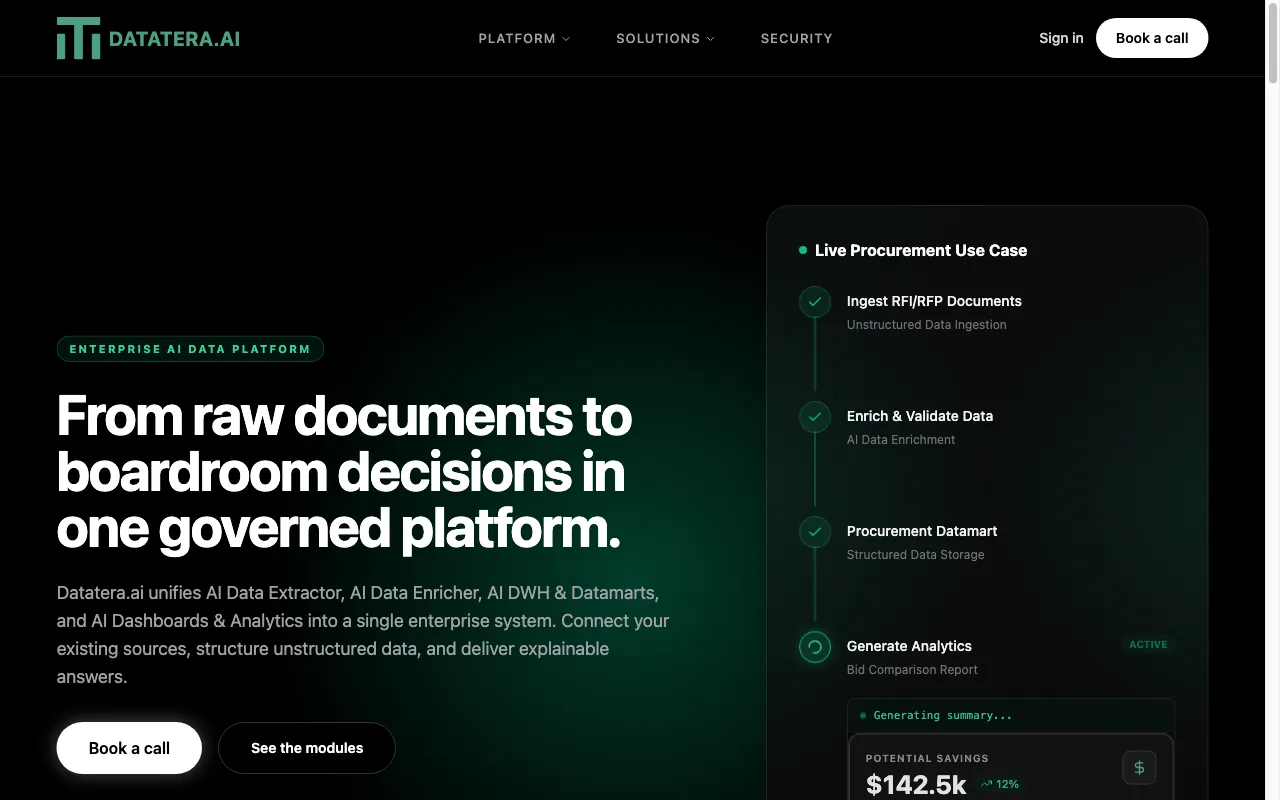Click the Enterprise AI Data Platform badge

click(190, 349)
